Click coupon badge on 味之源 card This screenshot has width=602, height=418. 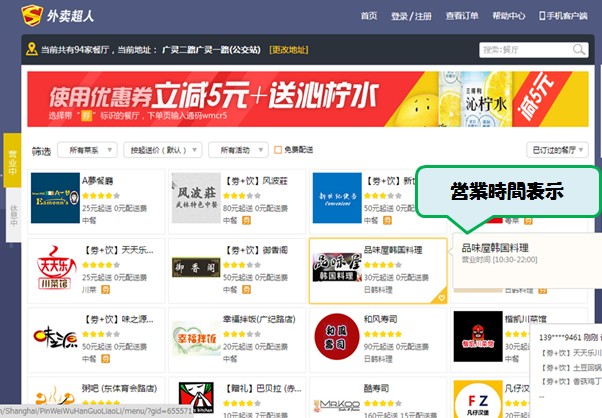coord(105,359)
